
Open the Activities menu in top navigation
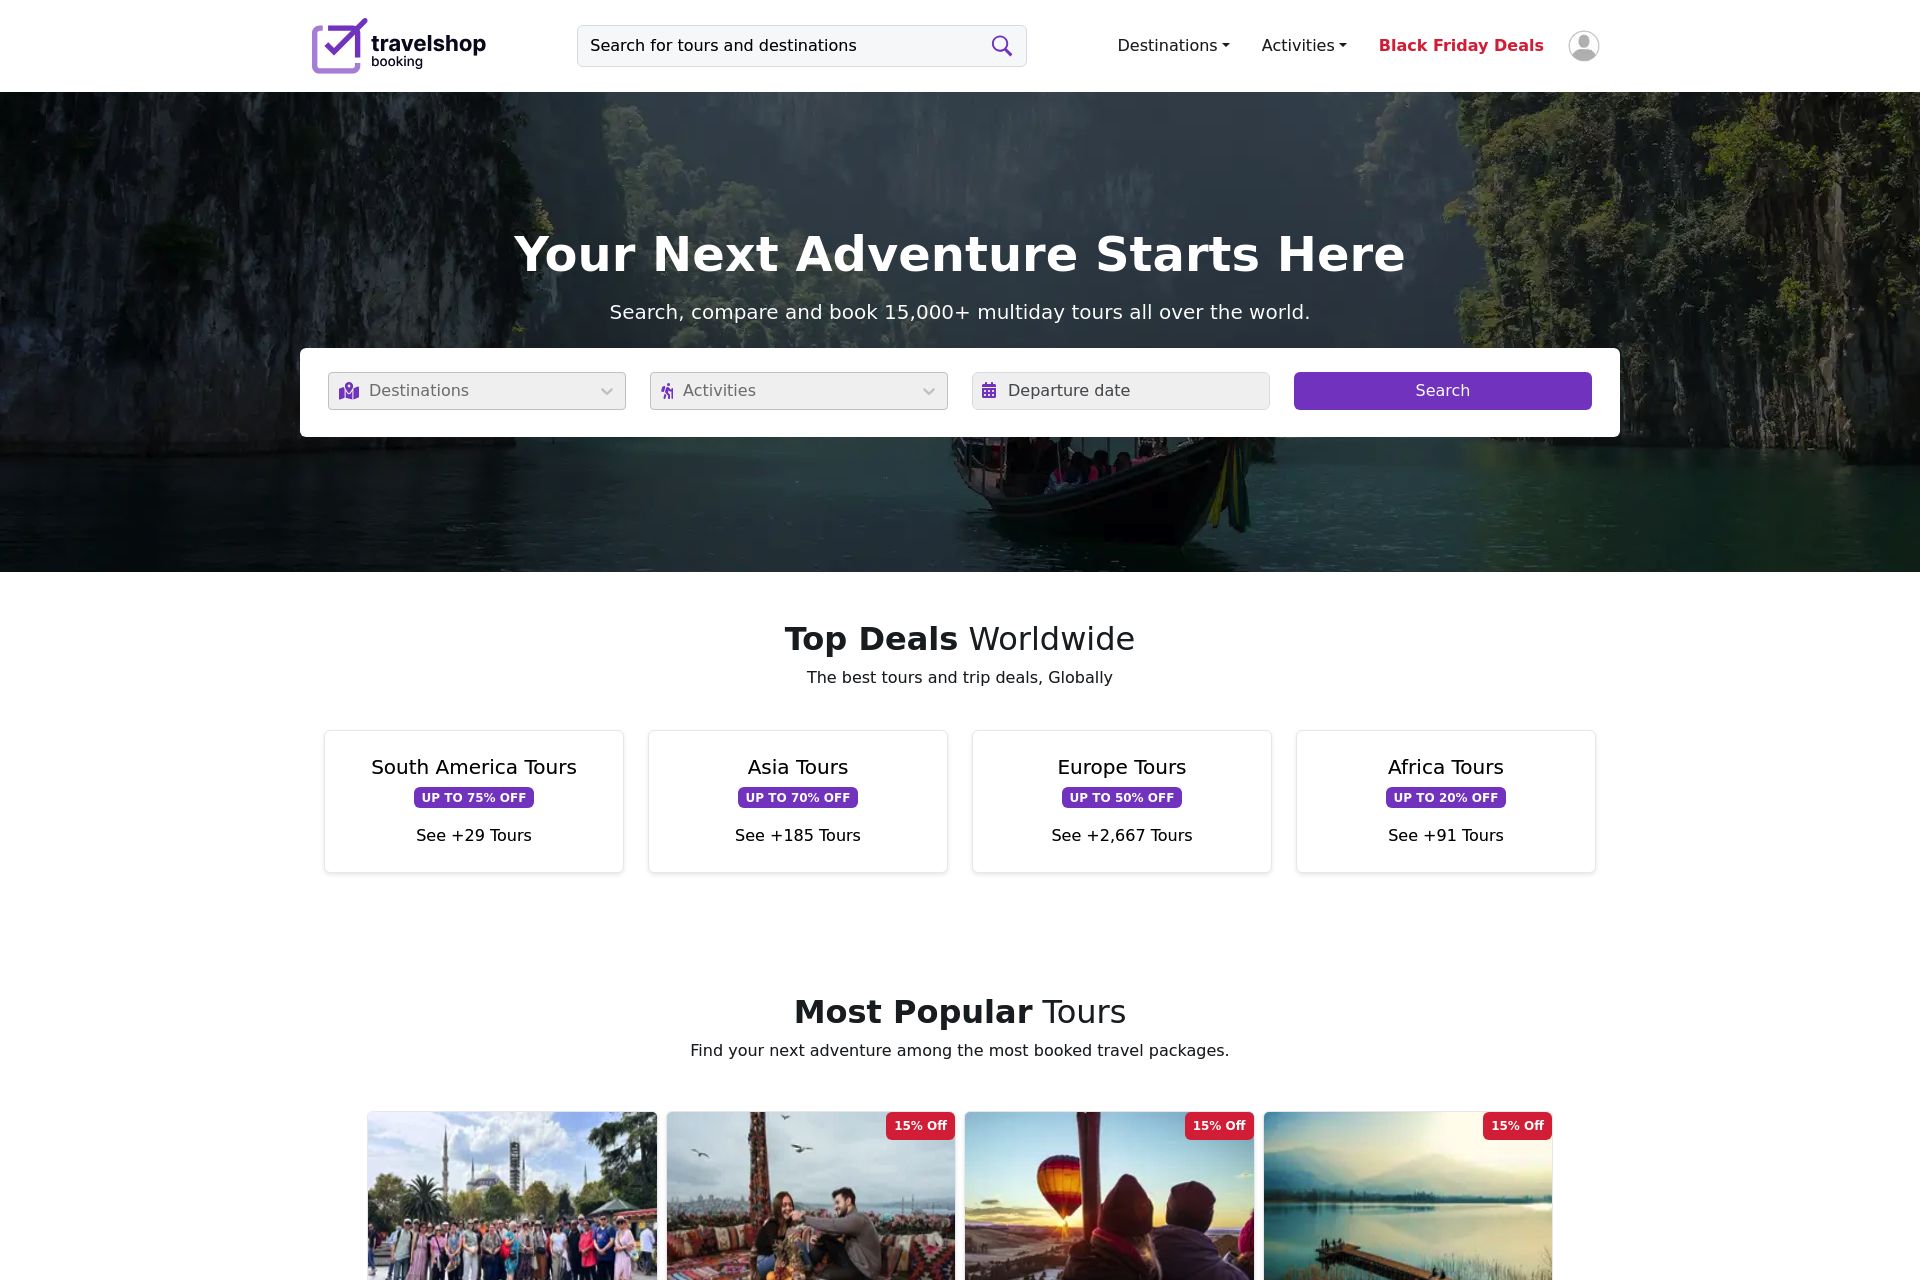1304,46
